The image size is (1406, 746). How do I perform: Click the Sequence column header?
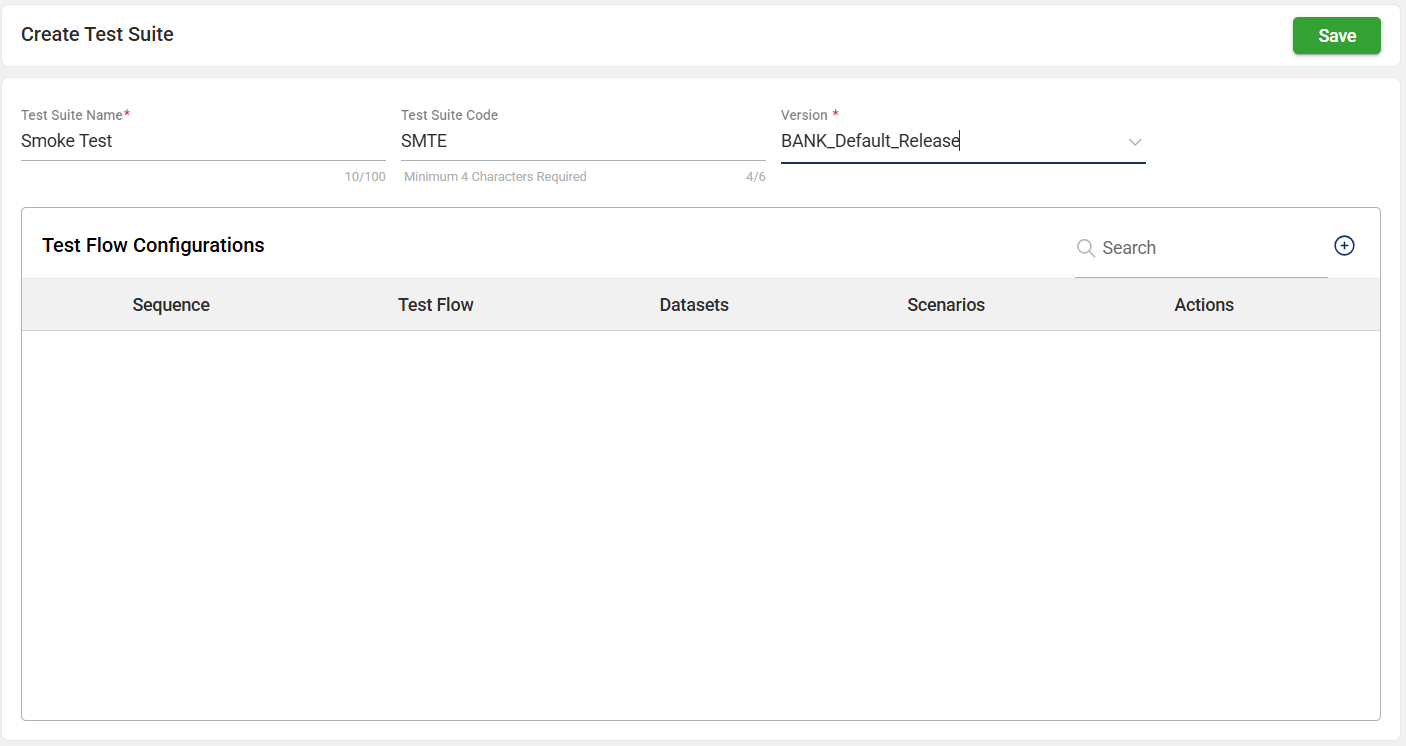[x=171, y=305]
